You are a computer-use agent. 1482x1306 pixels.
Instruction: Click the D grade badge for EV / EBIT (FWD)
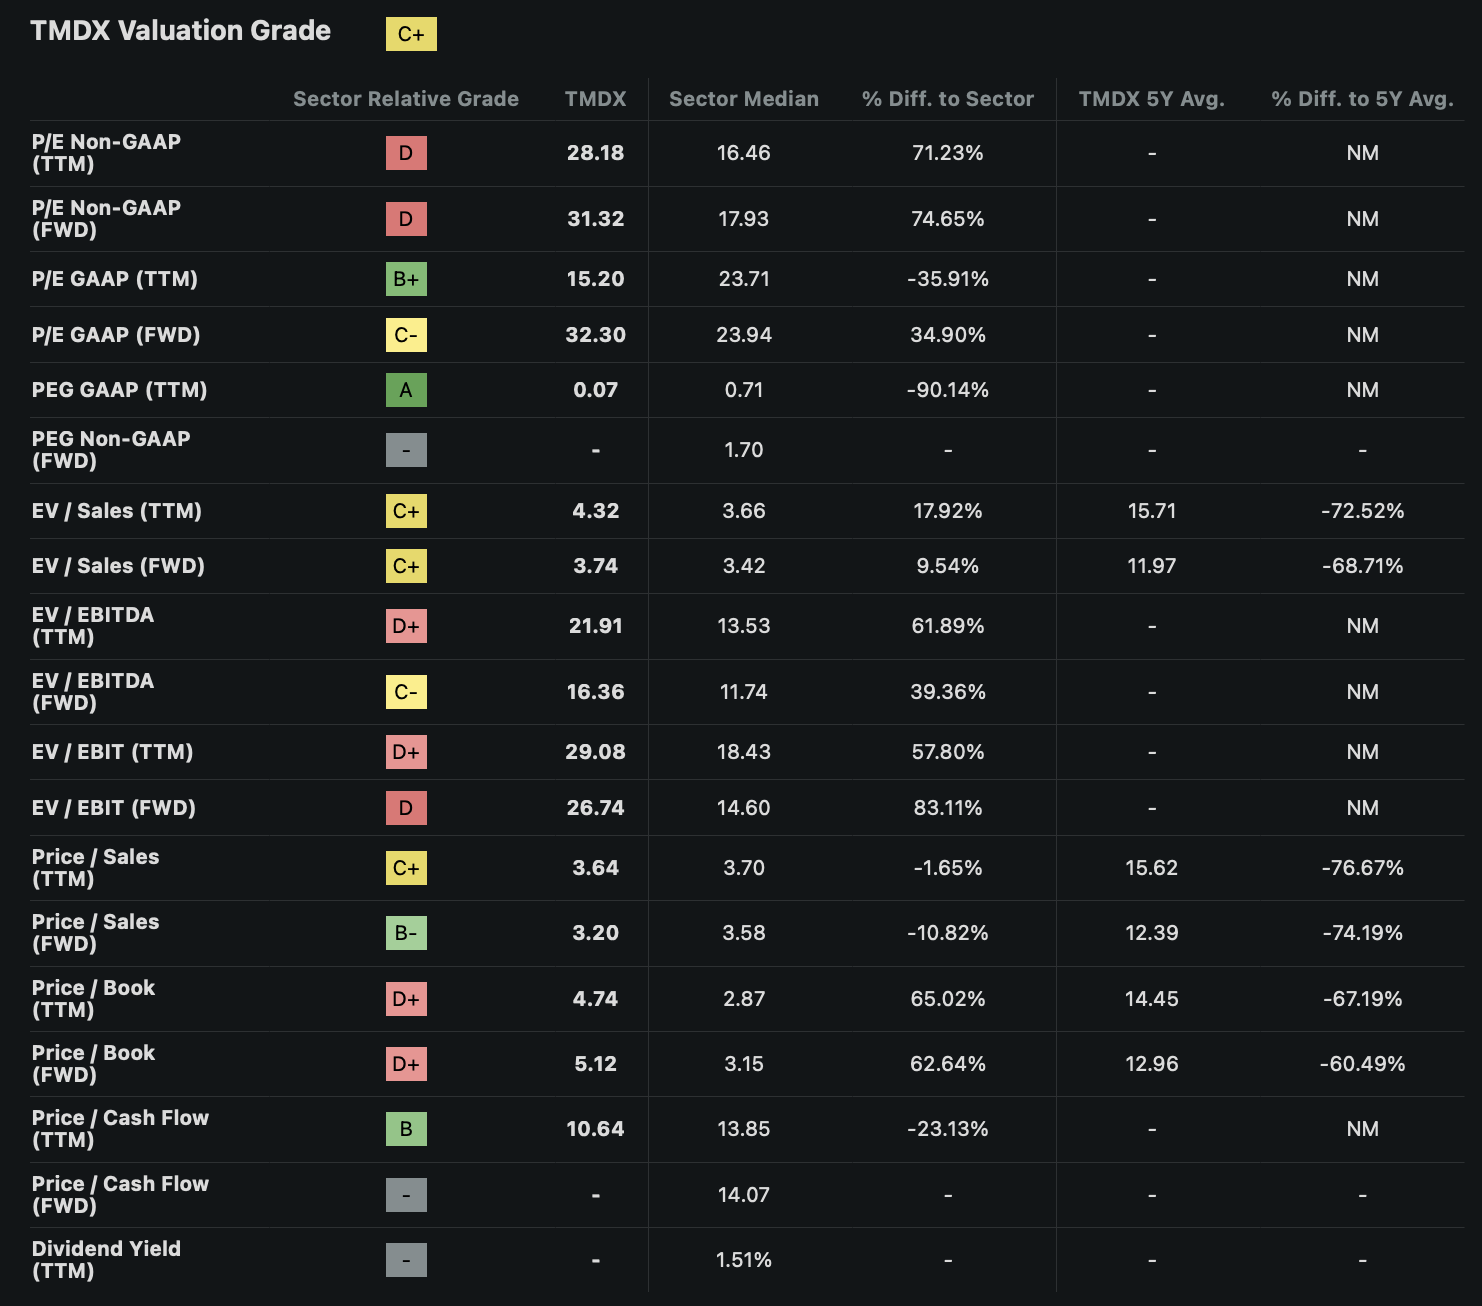406,808
